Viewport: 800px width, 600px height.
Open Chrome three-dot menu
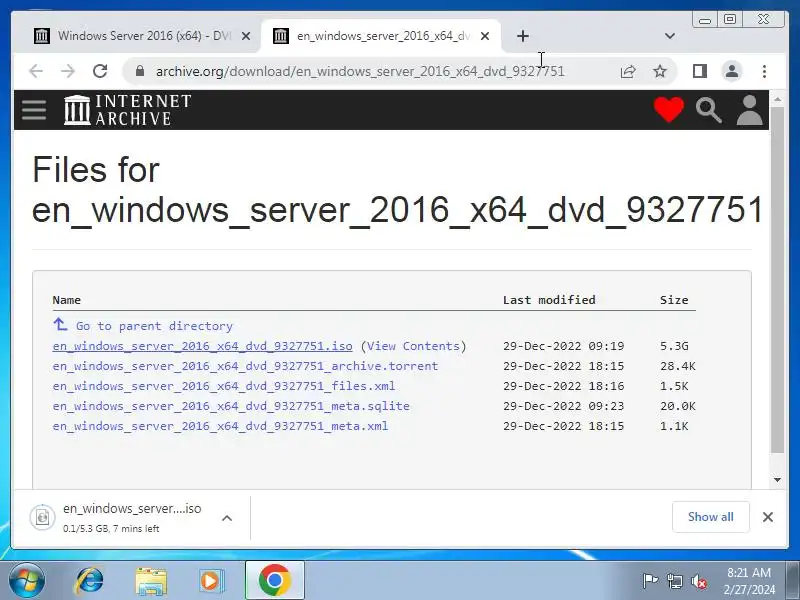coord(764,71)
